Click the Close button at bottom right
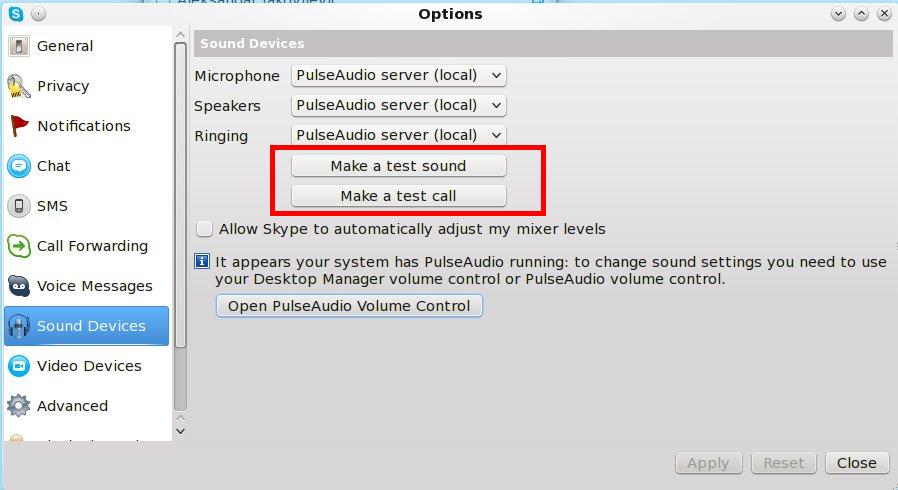 coord(856,463)
